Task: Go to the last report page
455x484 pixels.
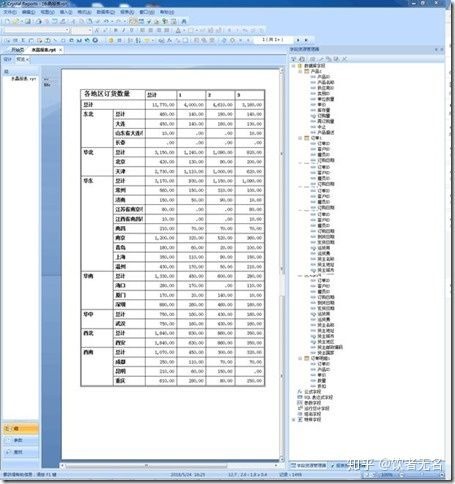Action: pyautogui.click(x=306, y=40)
